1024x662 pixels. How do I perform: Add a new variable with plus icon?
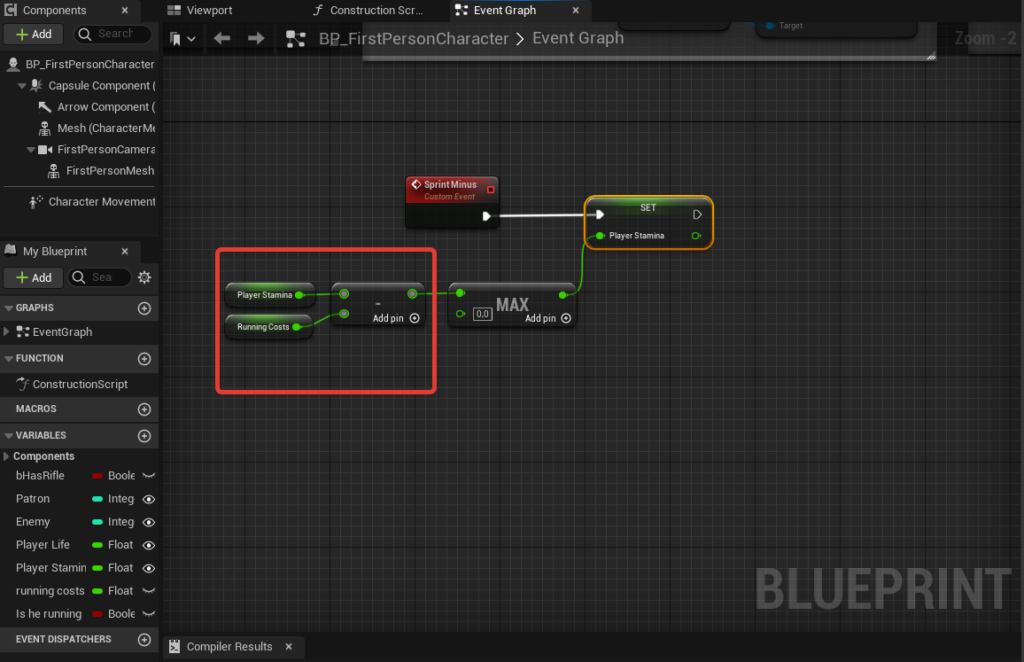(144, 436)
